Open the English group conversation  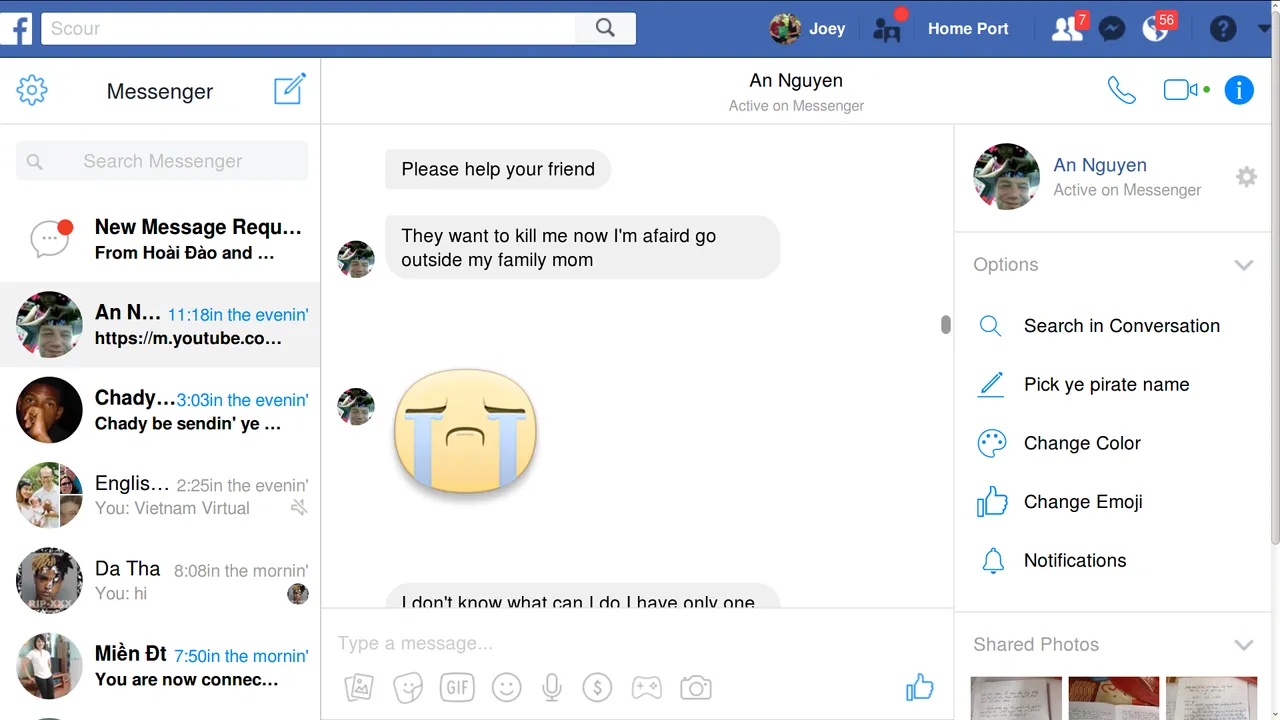(x=160, y=495)
